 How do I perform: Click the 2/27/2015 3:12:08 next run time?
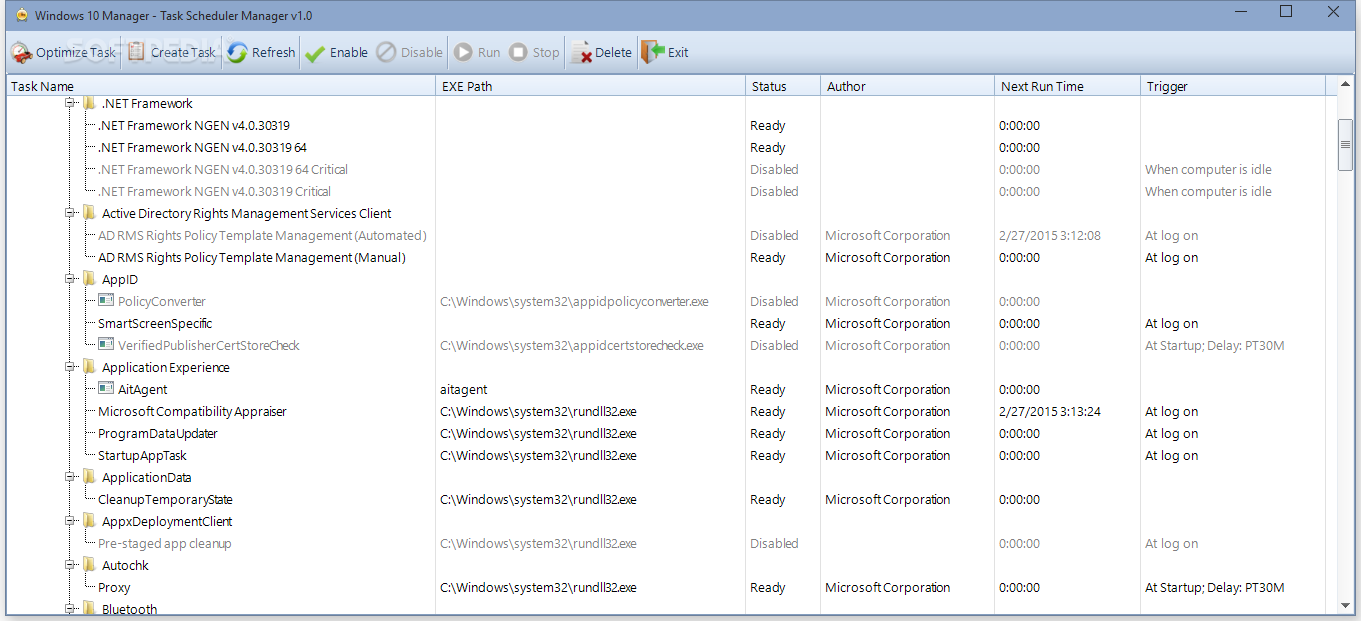click(1049, 235)
